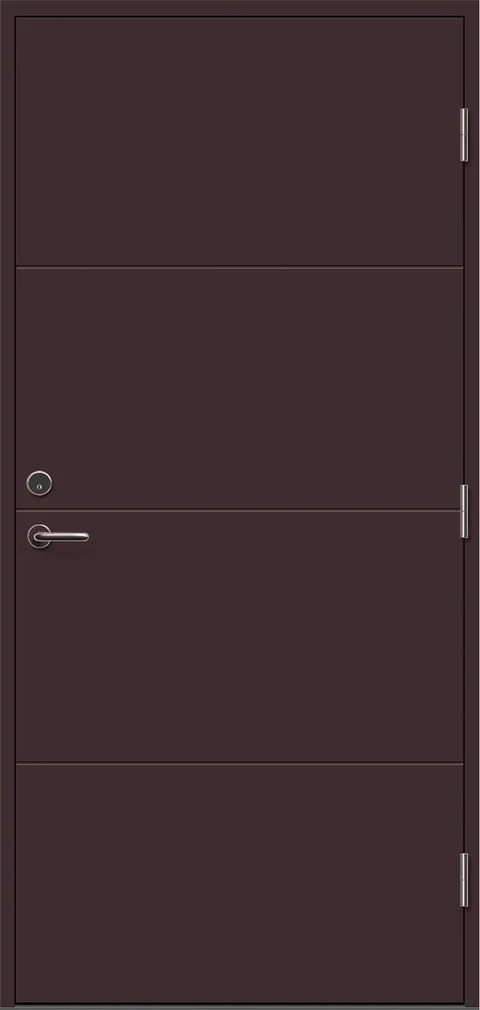Viewport: 480px width, 1010px height.
Task: Select the bottom door panel
Action: pos(239,884)
